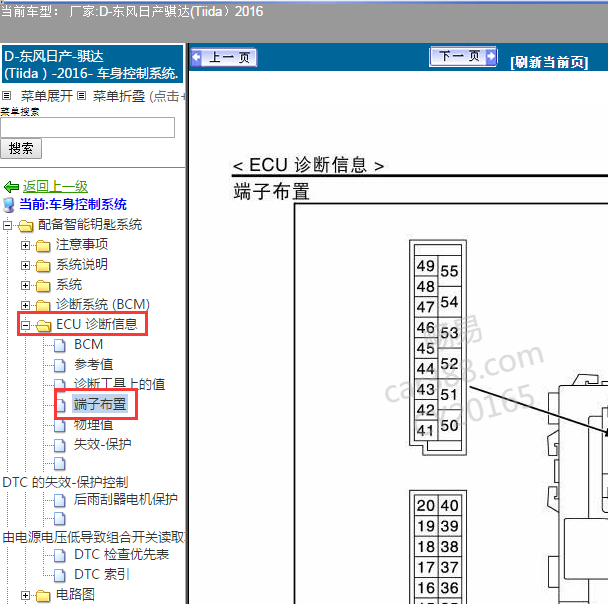Go to next page with 下一页 button
Screen dimensions: 608x604
pyautogui.click(x=463, y=57)
